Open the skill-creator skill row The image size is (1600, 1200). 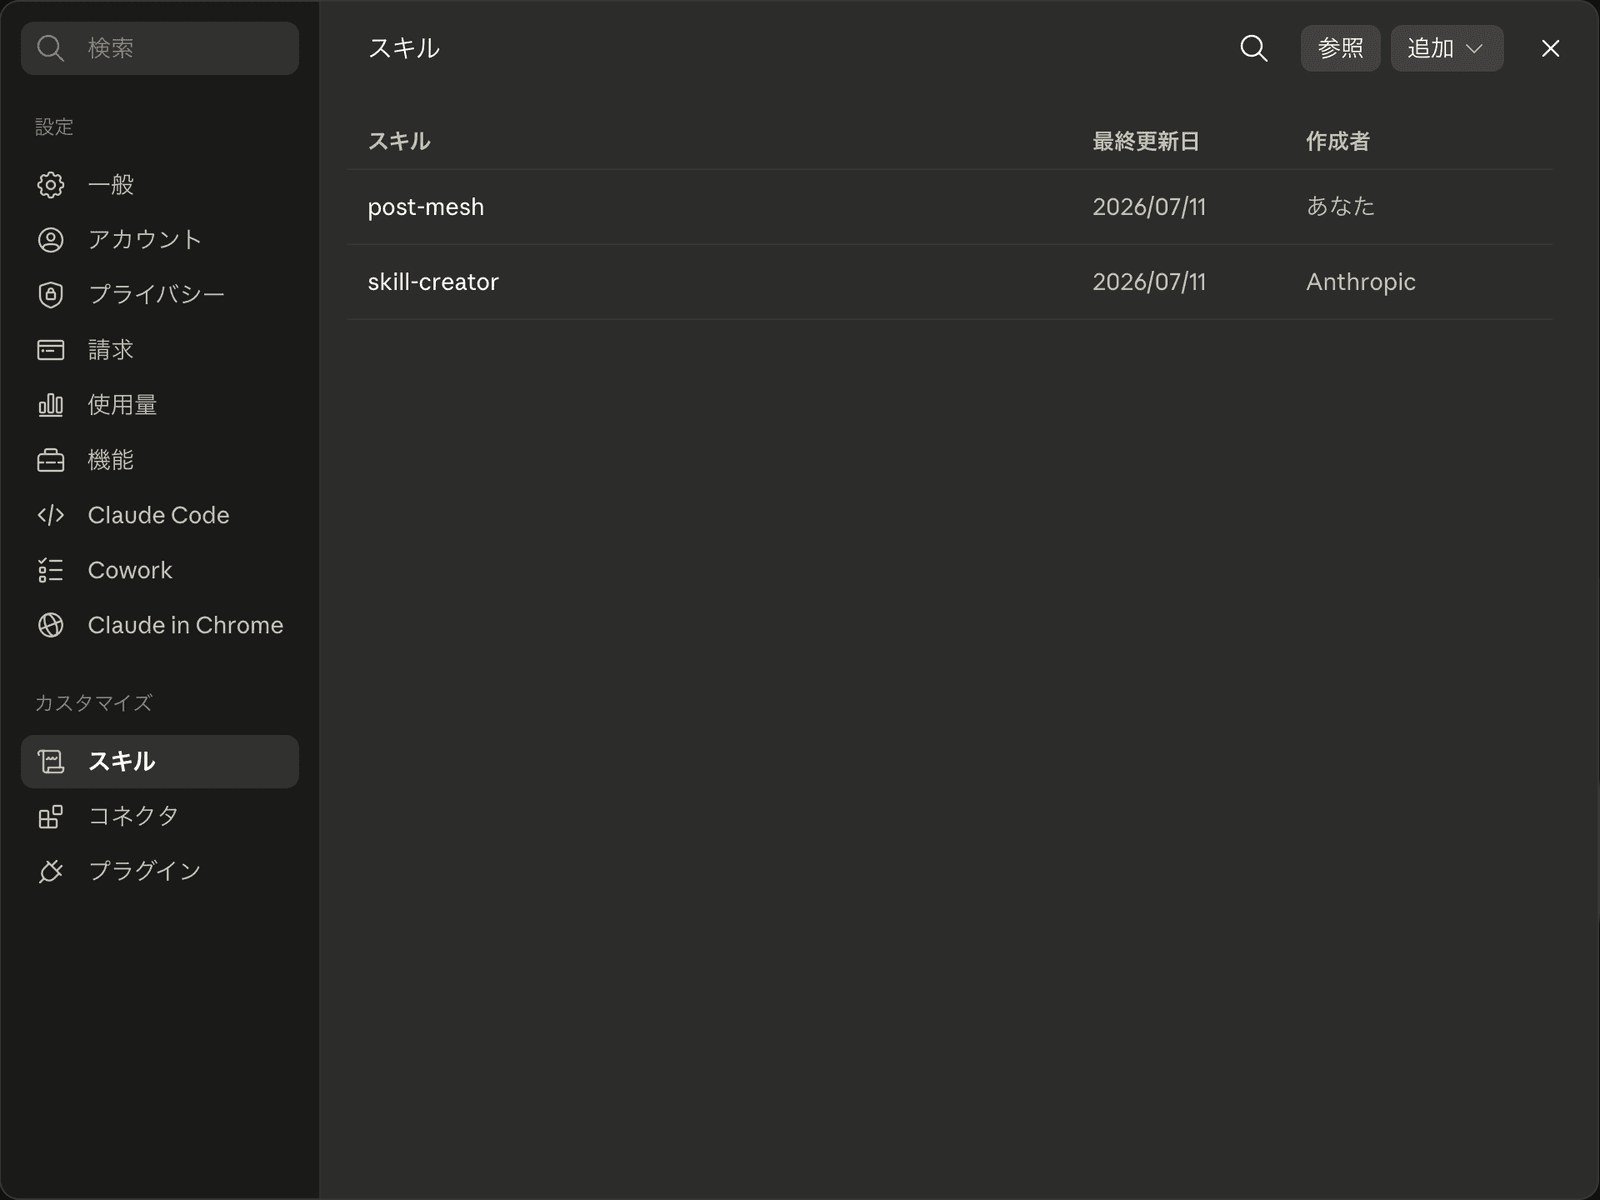[950, 282]
